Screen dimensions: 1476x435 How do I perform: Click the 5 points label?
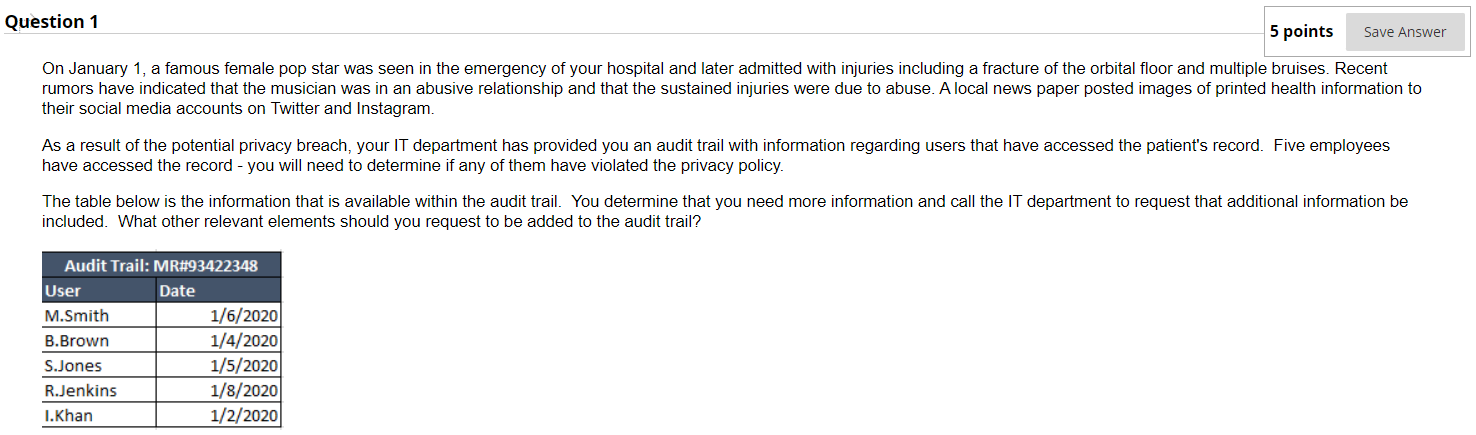click(1301, 32)
